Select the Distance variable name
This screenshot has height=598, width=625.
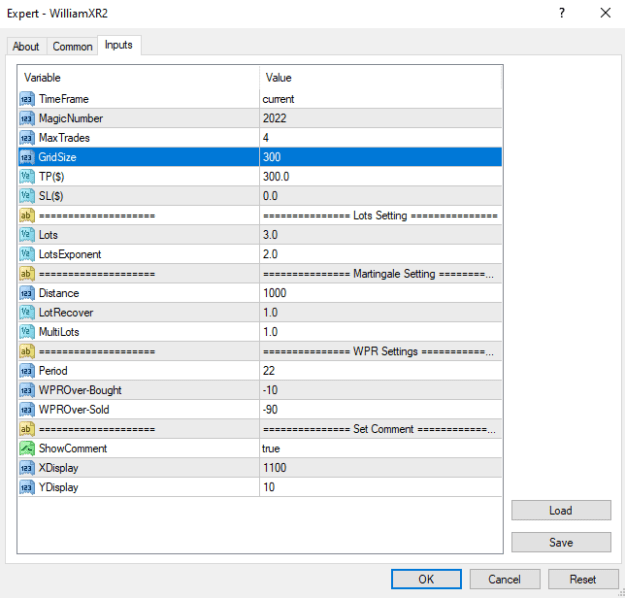59,293
